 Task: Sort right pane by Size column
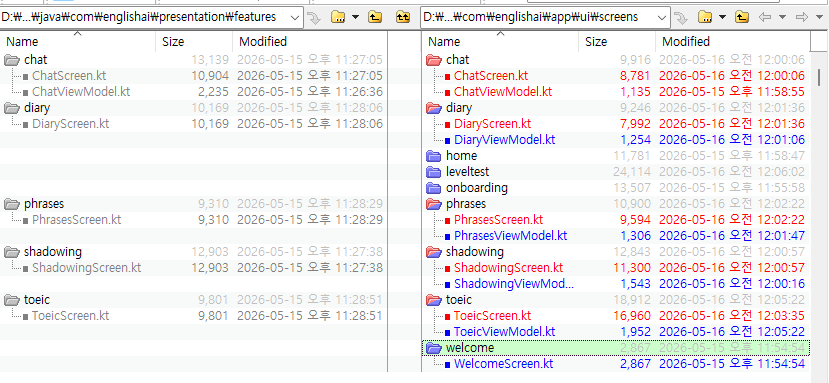(617, 41)
